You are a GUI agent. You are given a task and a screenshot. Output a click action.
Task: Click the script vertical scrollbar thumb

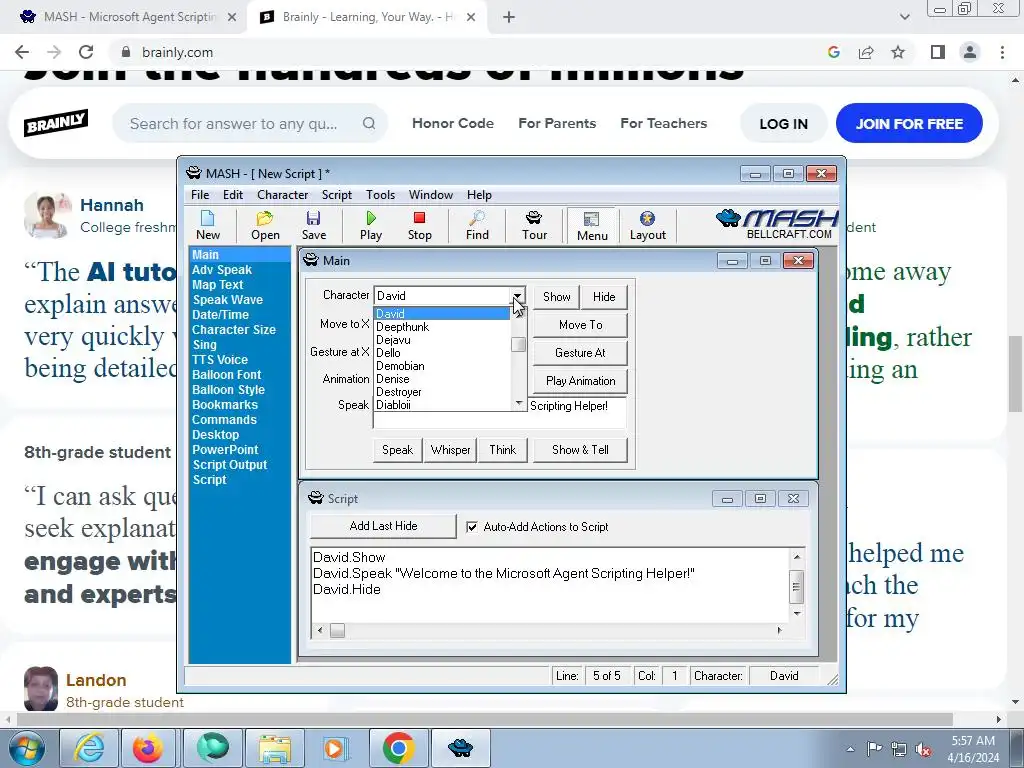[796, 585]
